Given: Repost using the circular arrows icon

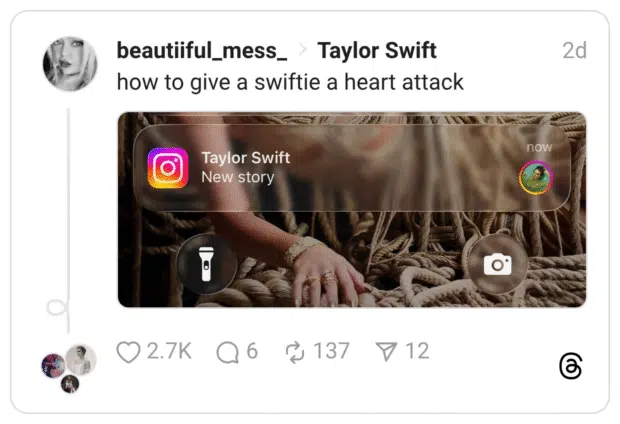Looking at the screenshot, I should pyautogui.click(x=295, y=352).
